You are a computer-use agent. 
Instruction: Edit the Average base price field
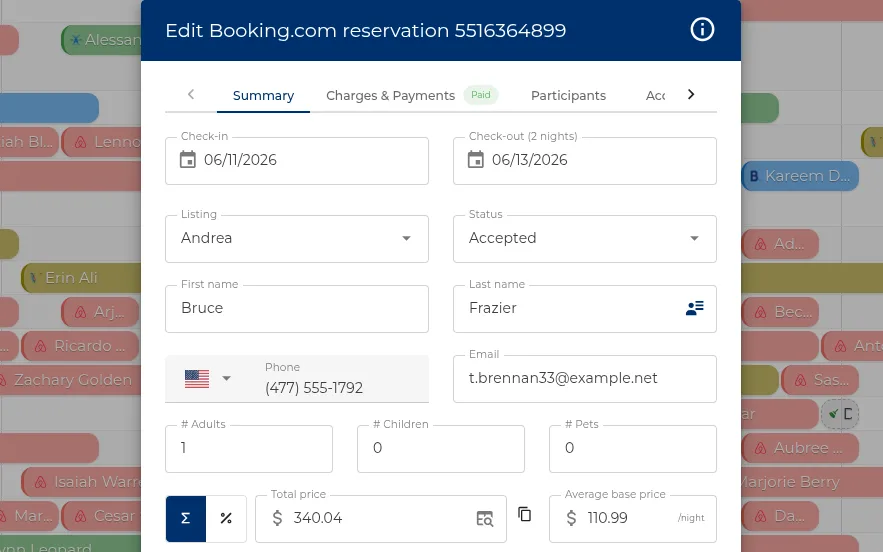tap(633, 519)
